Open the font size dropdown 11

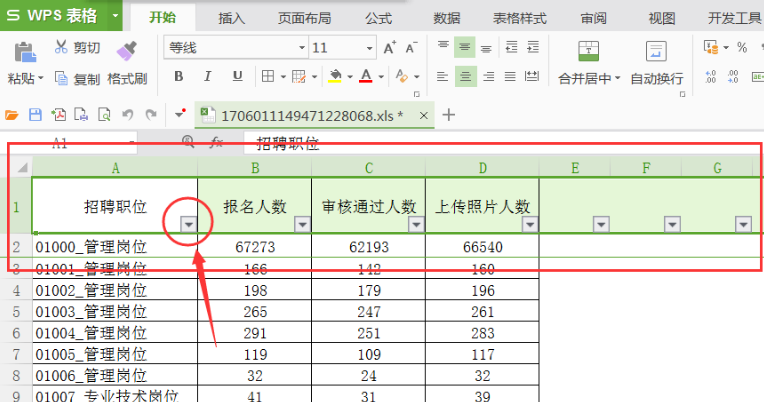point(369,48)
